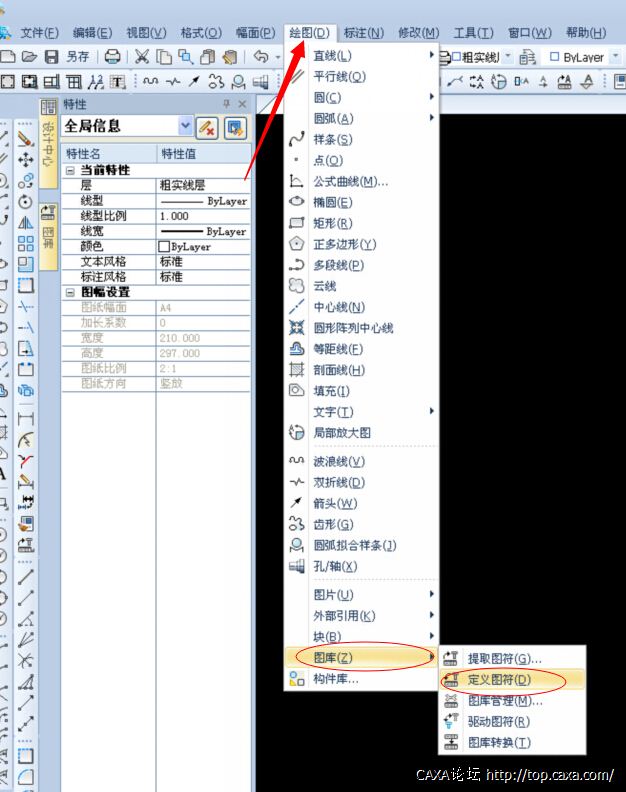Click the 另存 save-as button
This screenshot has height=792, width=626.
(78, 57)
